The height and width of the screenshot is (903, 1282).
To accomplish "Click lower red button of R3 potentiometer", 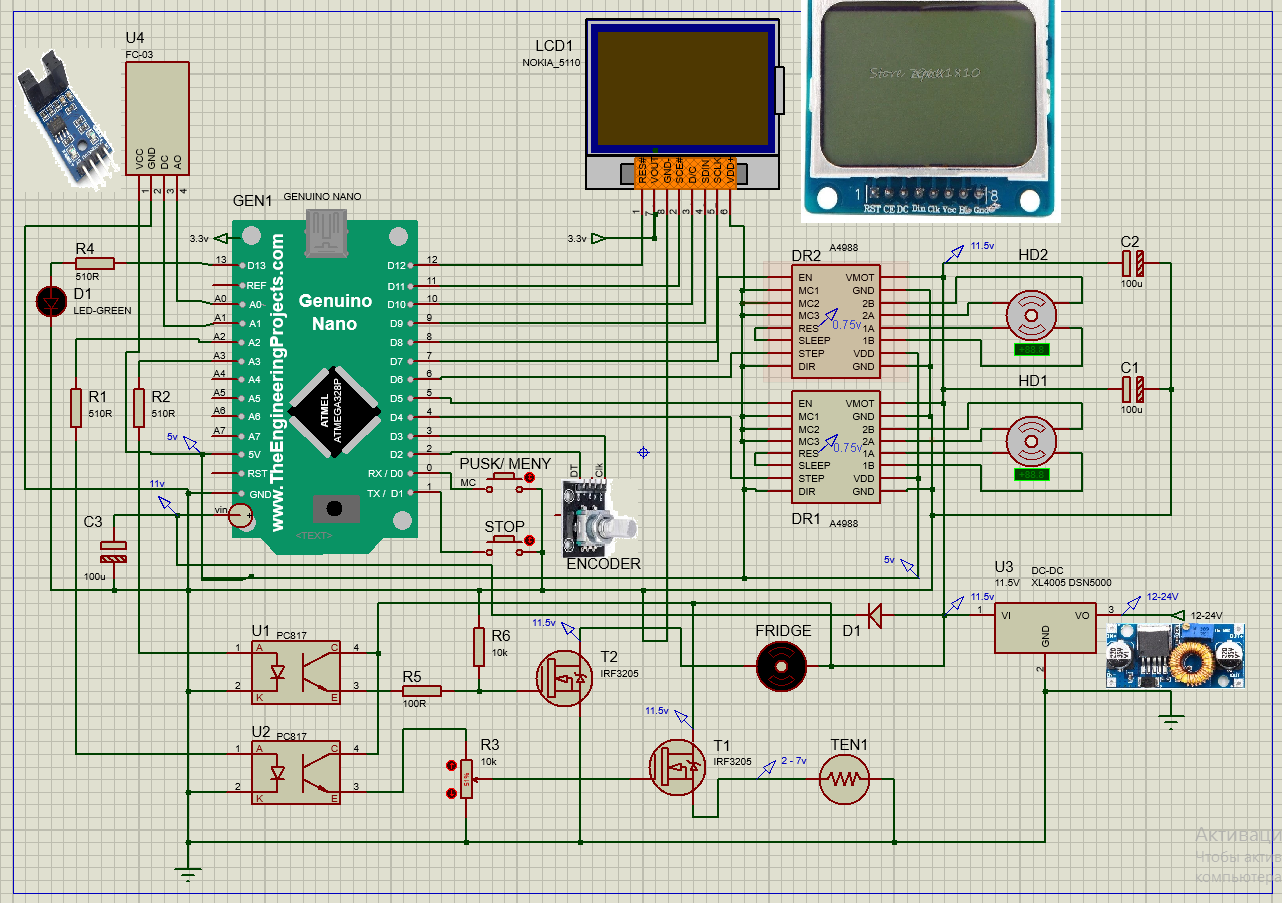I will pos(449,794).
